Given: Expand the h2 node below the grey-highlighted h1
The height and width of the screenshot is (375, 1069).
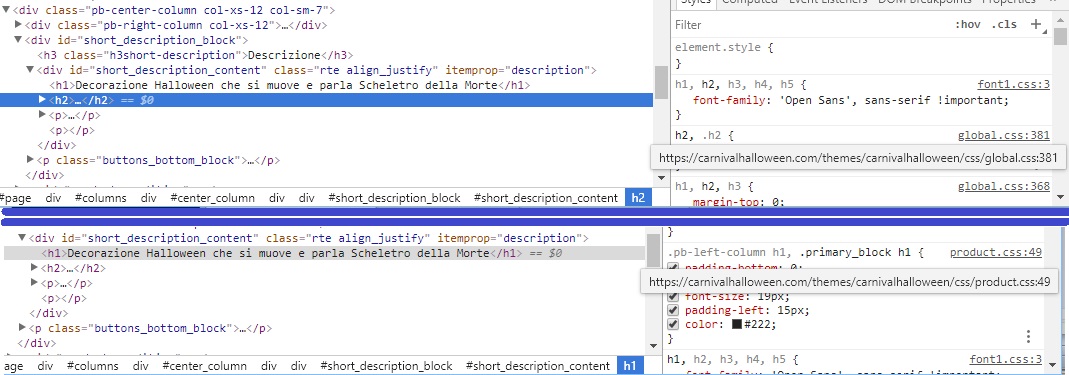Looking at the screenshot, I should [35, 268].
